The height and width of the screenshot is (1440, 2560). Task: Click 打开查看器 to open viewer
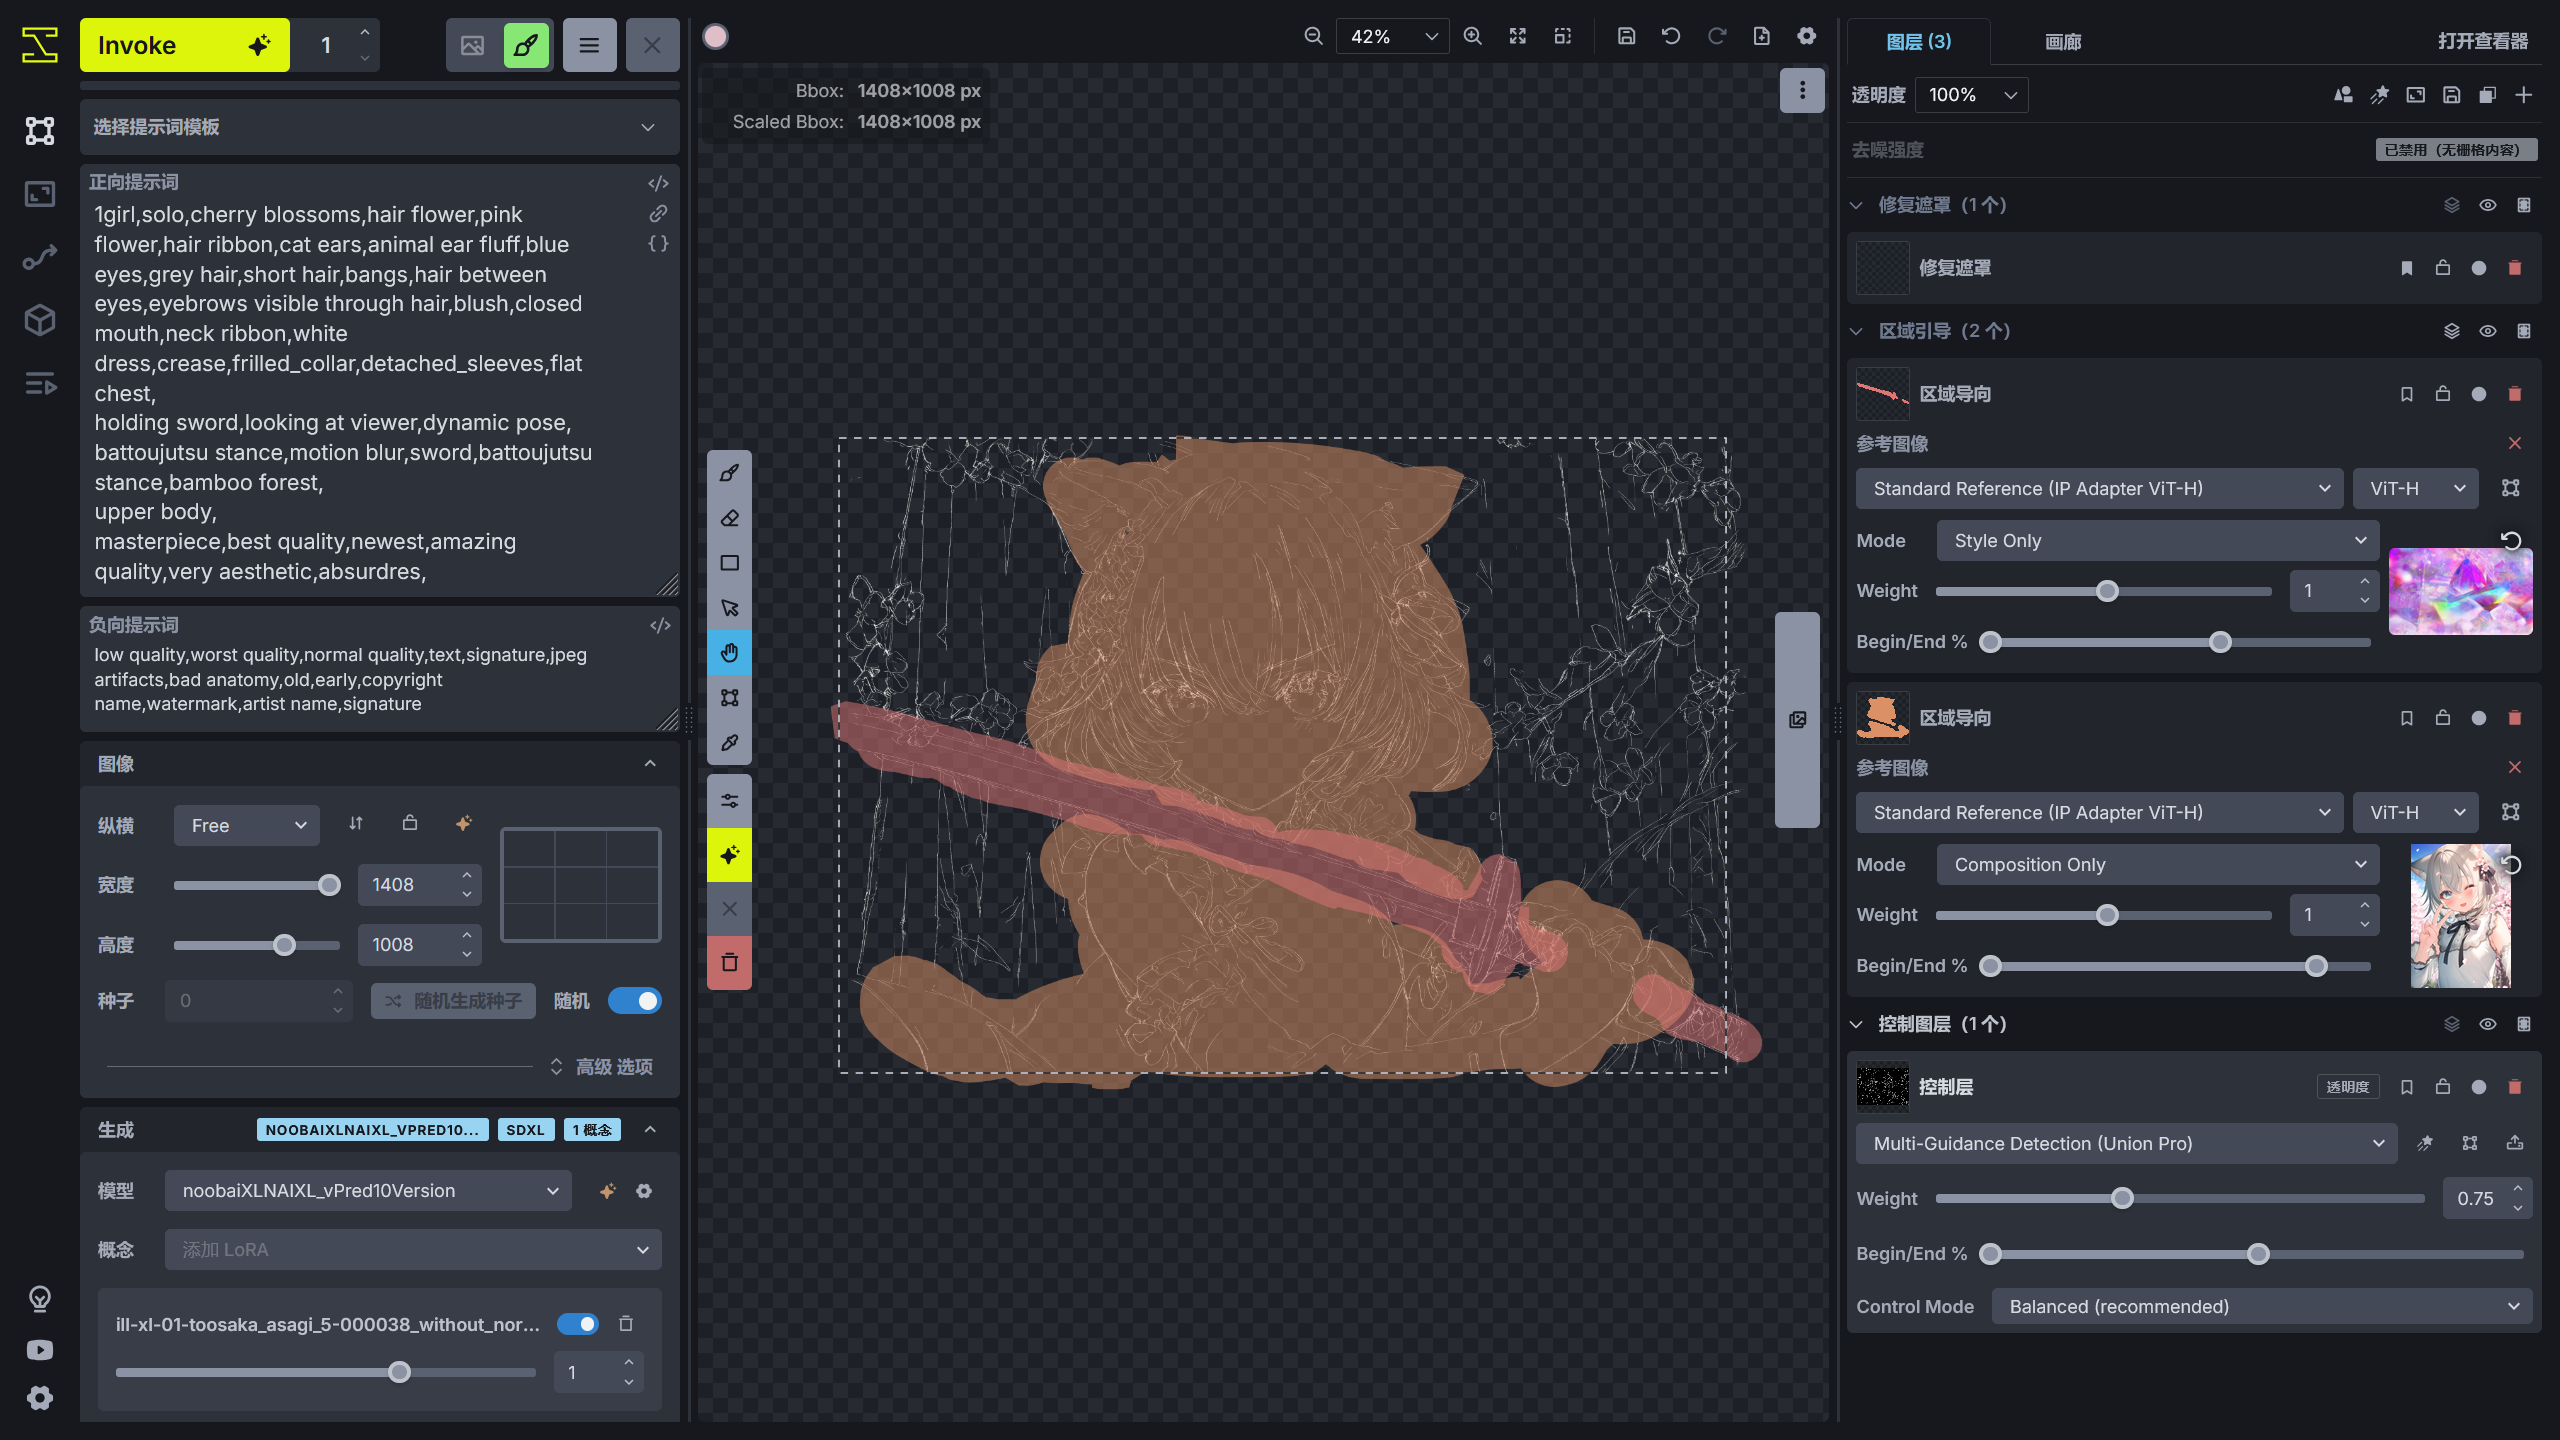[2482, 41]
